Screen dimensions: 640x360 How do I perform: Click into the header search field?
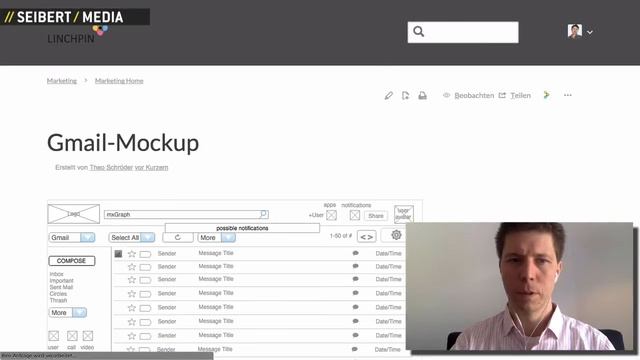click(x=463, y=32)
